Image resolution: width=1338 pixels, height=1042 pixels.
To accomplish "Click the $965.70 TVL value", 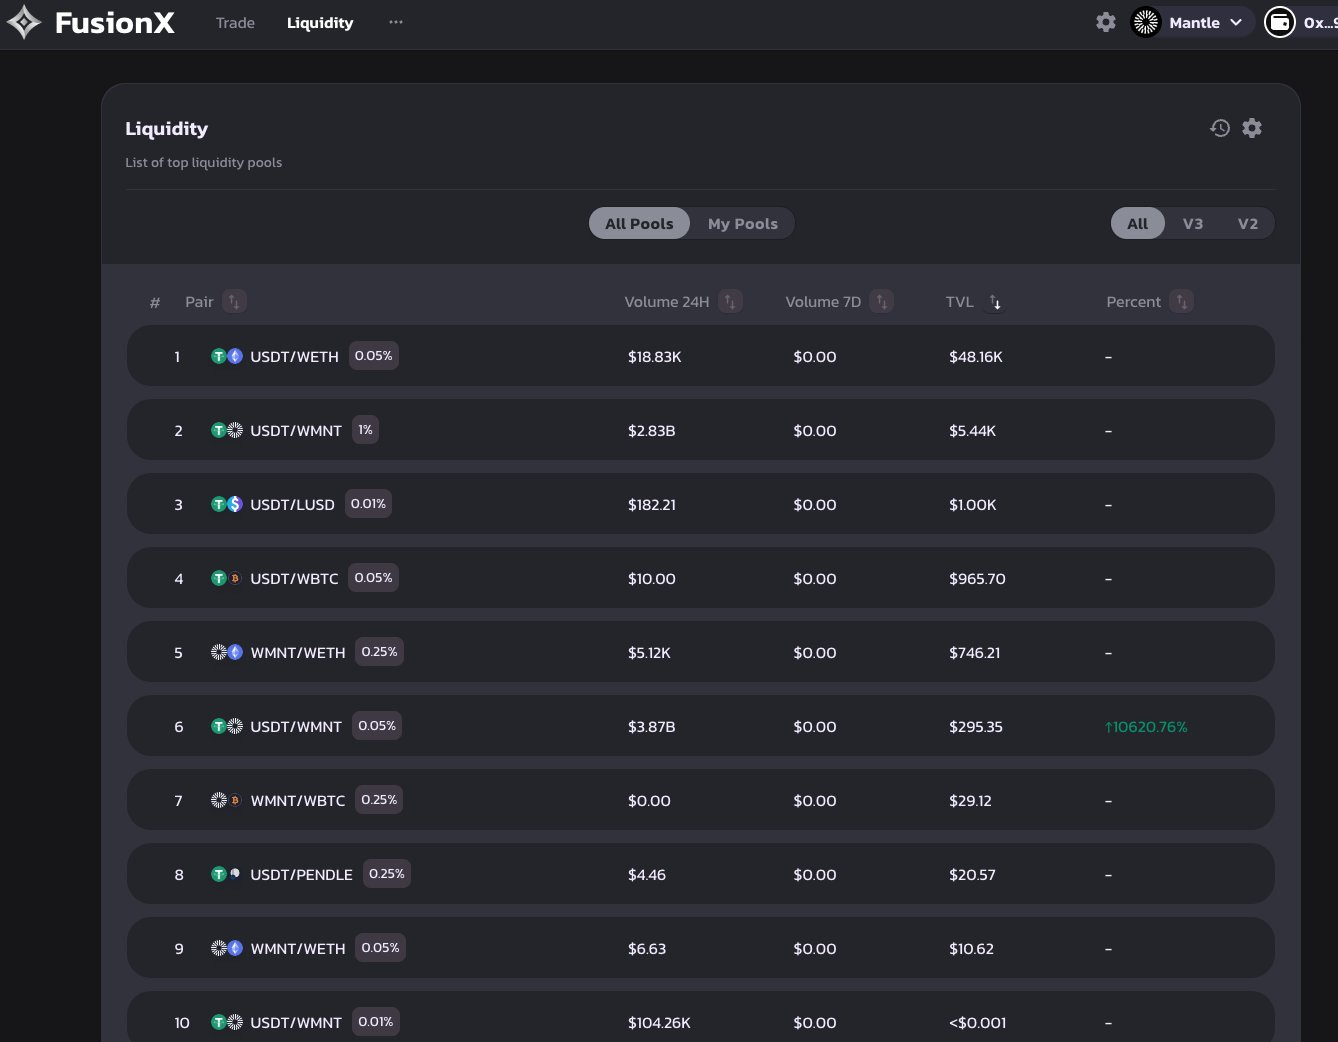I will 977,579.
